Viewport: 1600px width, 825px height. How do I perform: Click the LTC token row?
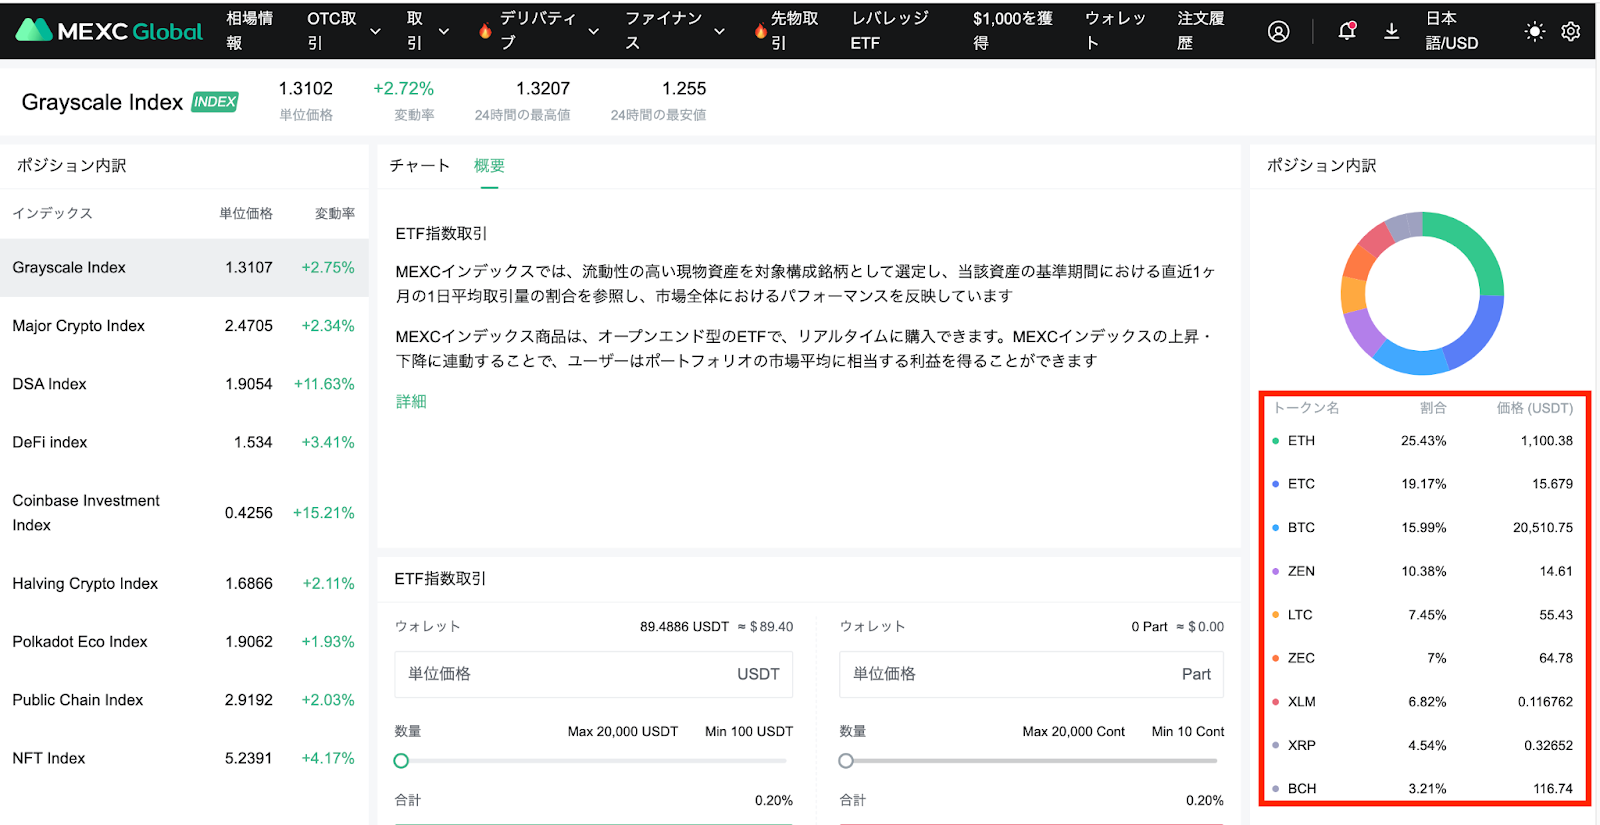pyautogui.click(x=1422, y=614)
